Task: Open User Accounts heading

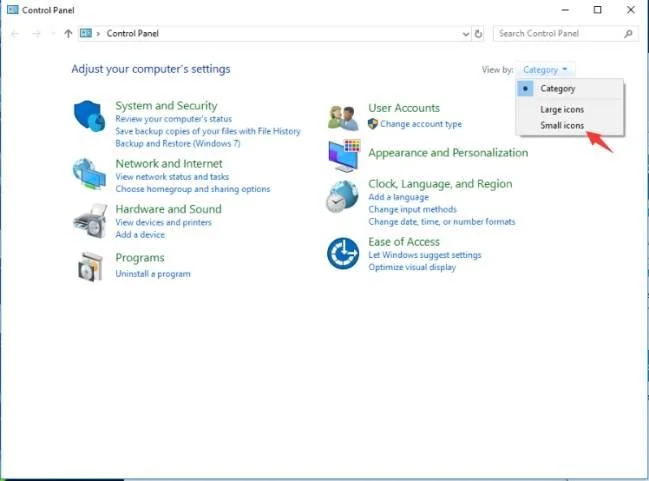Action: tap(404, 108)
